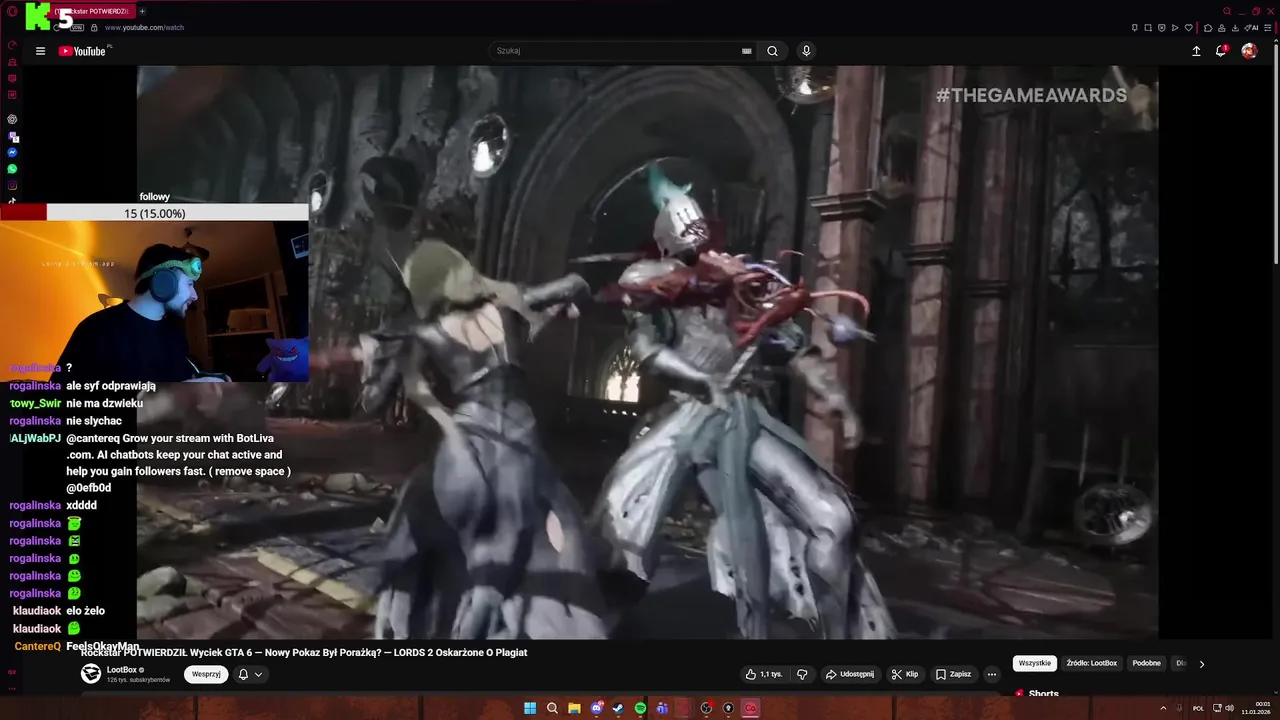Open the taskbar clock and date
This screenshot has height=720, width=1280.
pyautogui.click(x=1256, y=708)
